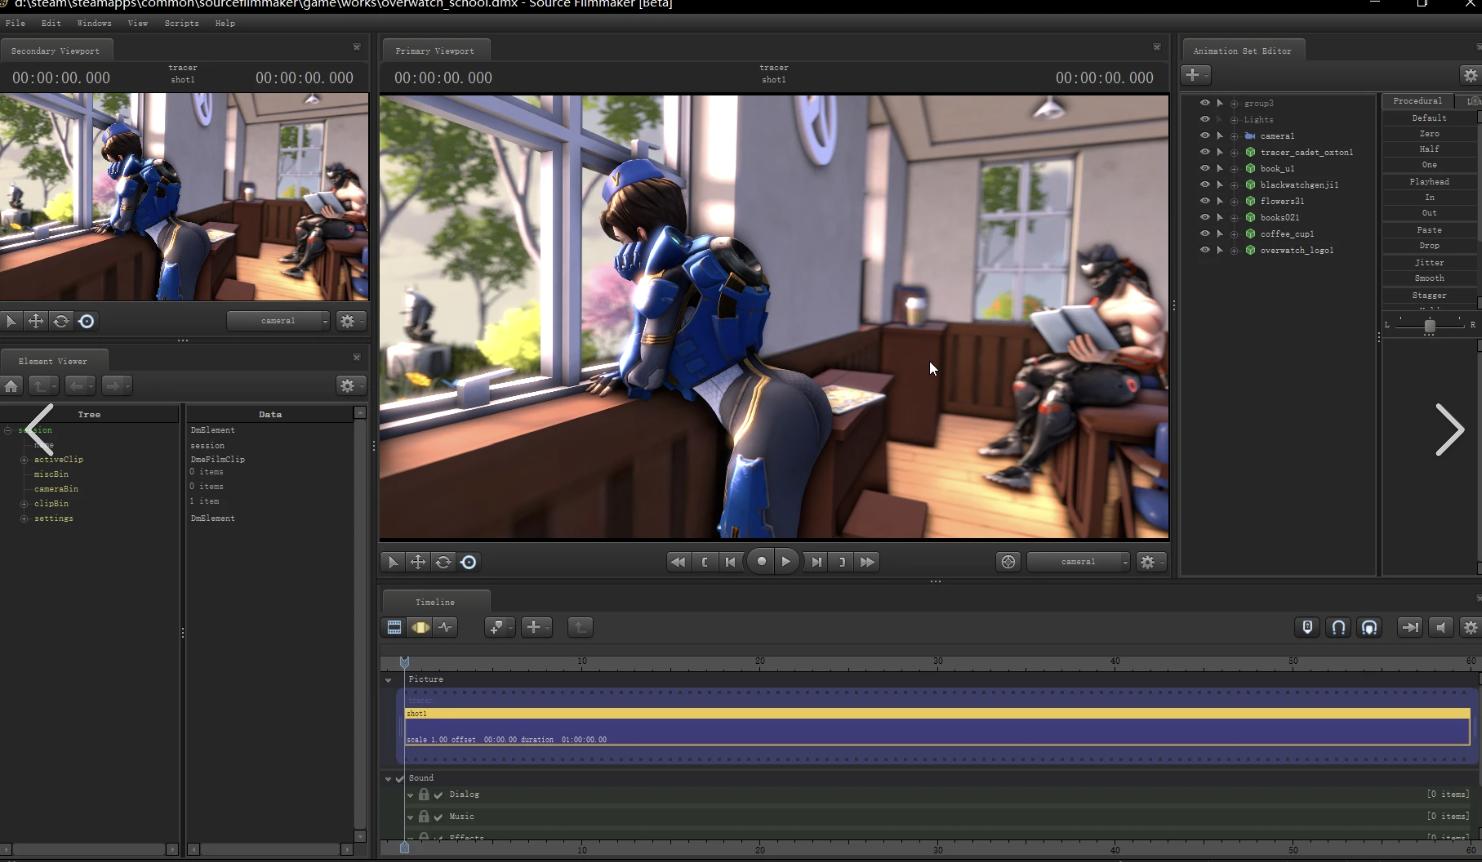The image size is (1482, 862).
Task: Click the left-right balance slider handle
Action: pos(1429,326)
